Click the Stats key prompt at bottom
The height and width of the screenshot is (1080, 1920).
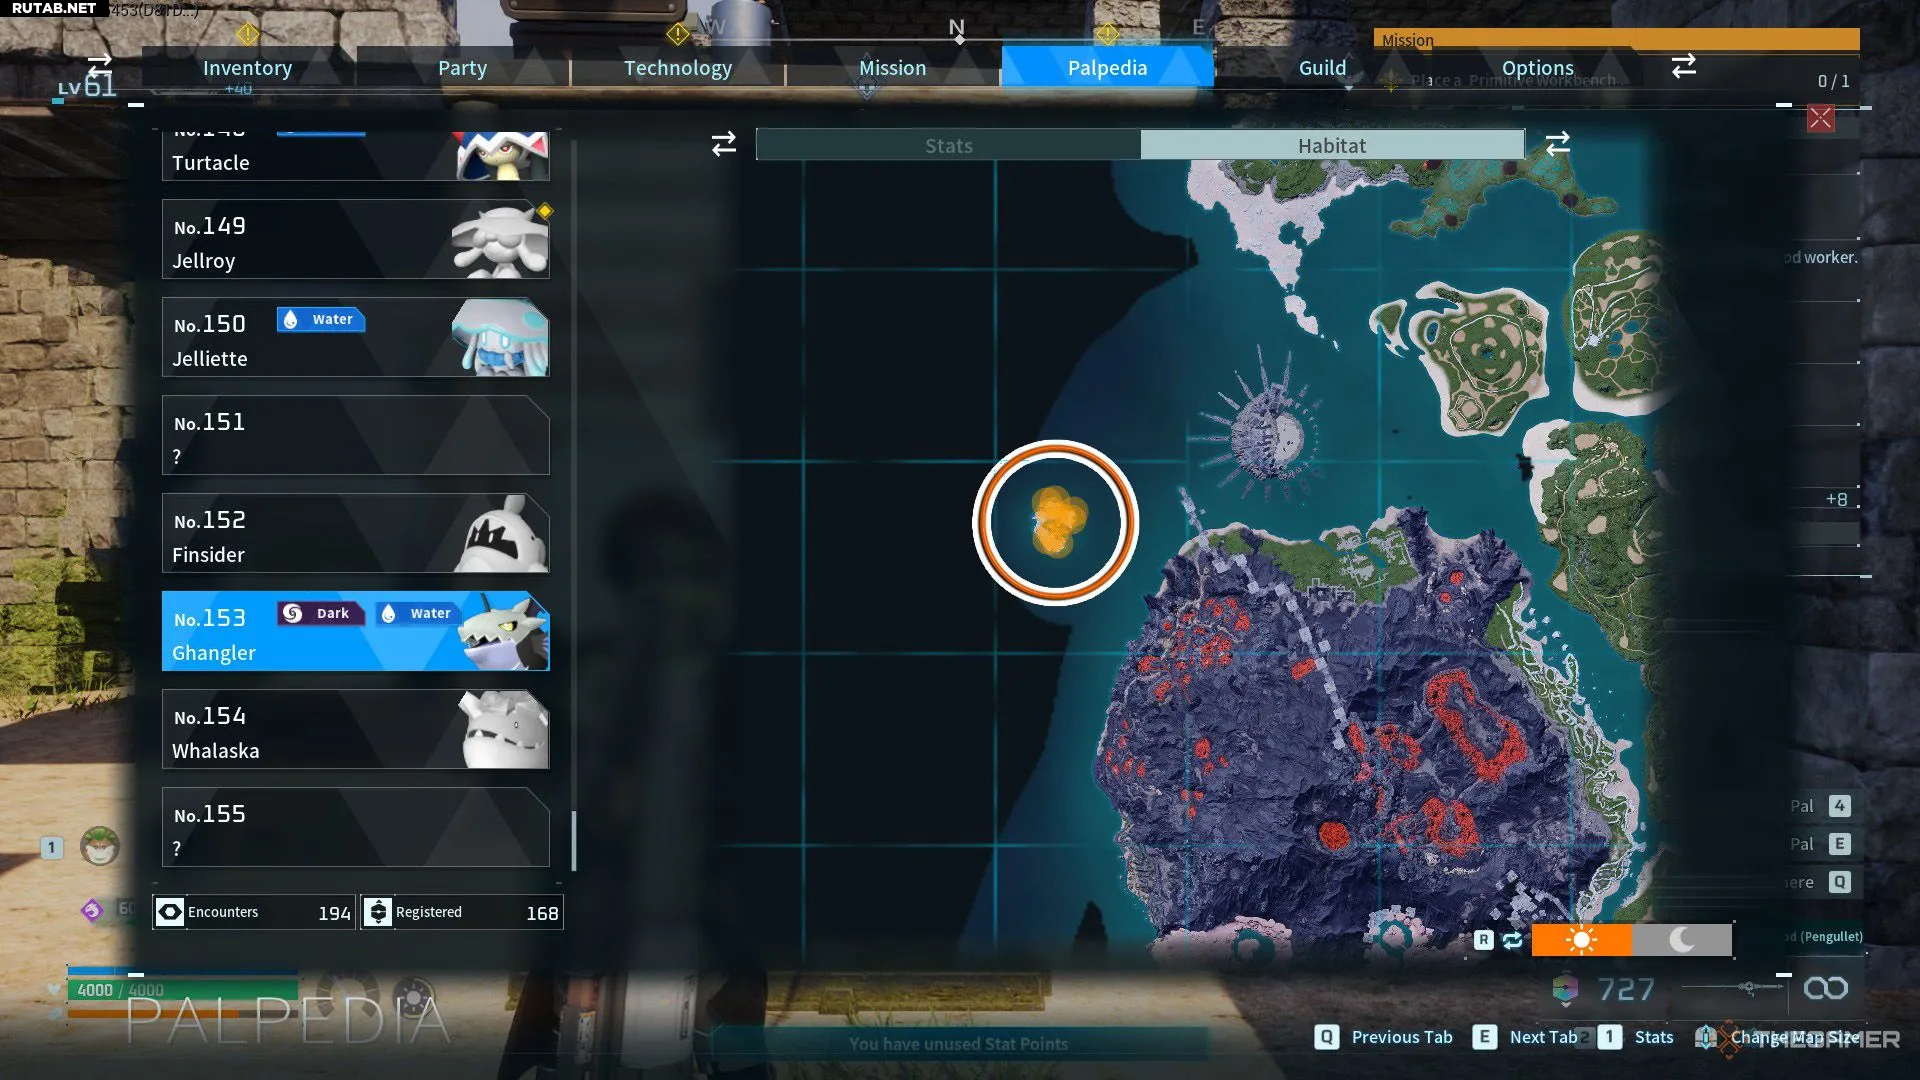[x=1636, y=1037]
